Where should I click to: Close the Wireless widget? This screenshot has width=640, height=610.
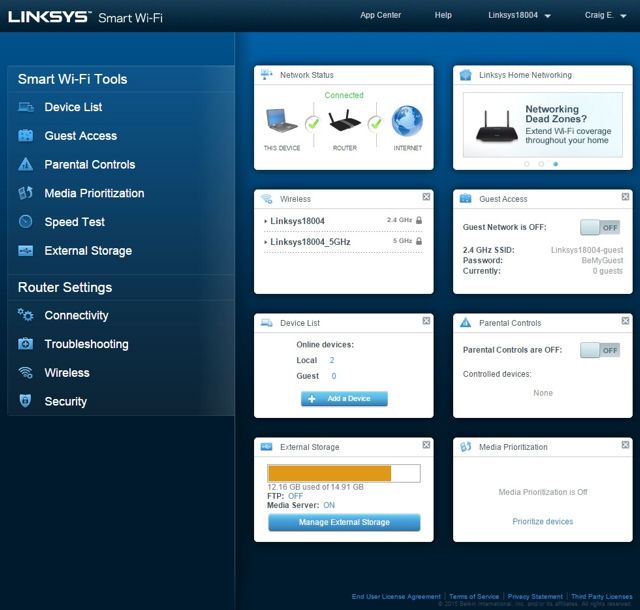click(x=426, y=197)
